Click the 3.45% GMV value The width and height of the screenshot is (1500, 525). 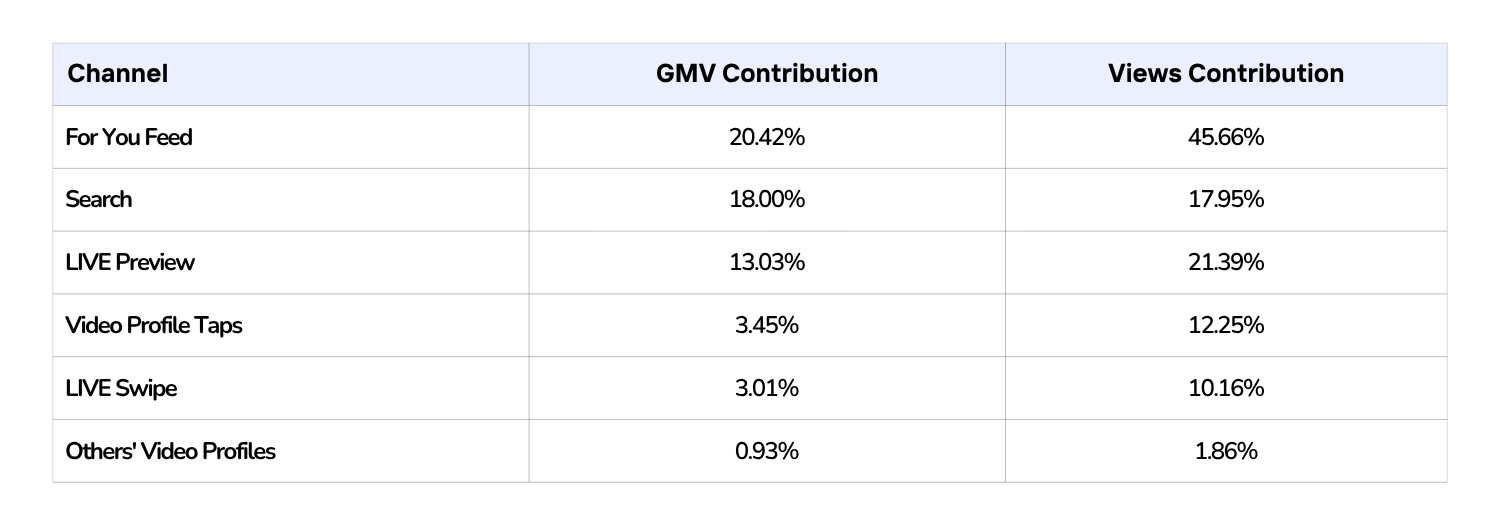click(767, 325)
